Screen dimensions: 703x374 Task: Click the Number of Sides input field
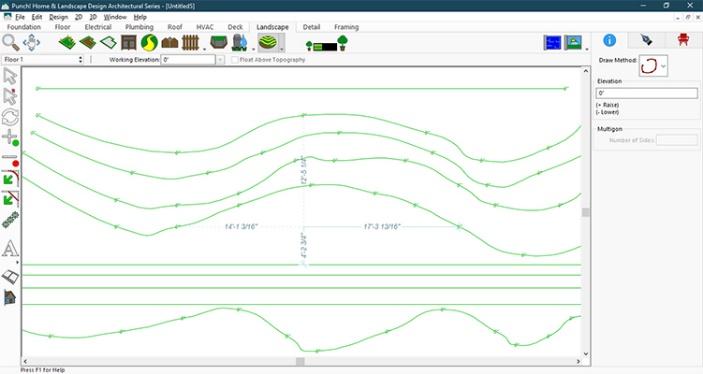pos(676,140)
